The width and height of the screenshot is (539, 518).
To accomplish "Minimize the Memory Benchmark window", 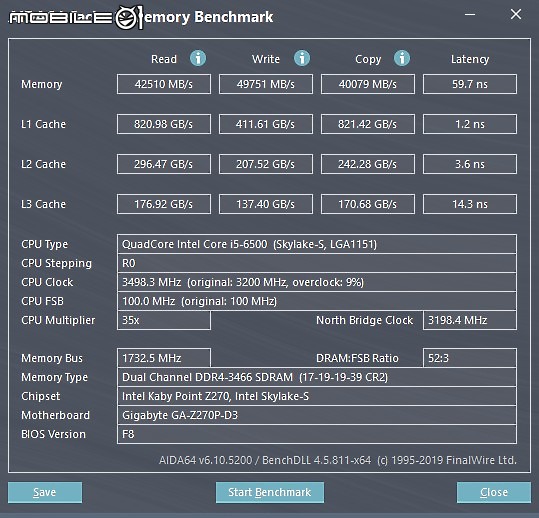I will [470, 14].
